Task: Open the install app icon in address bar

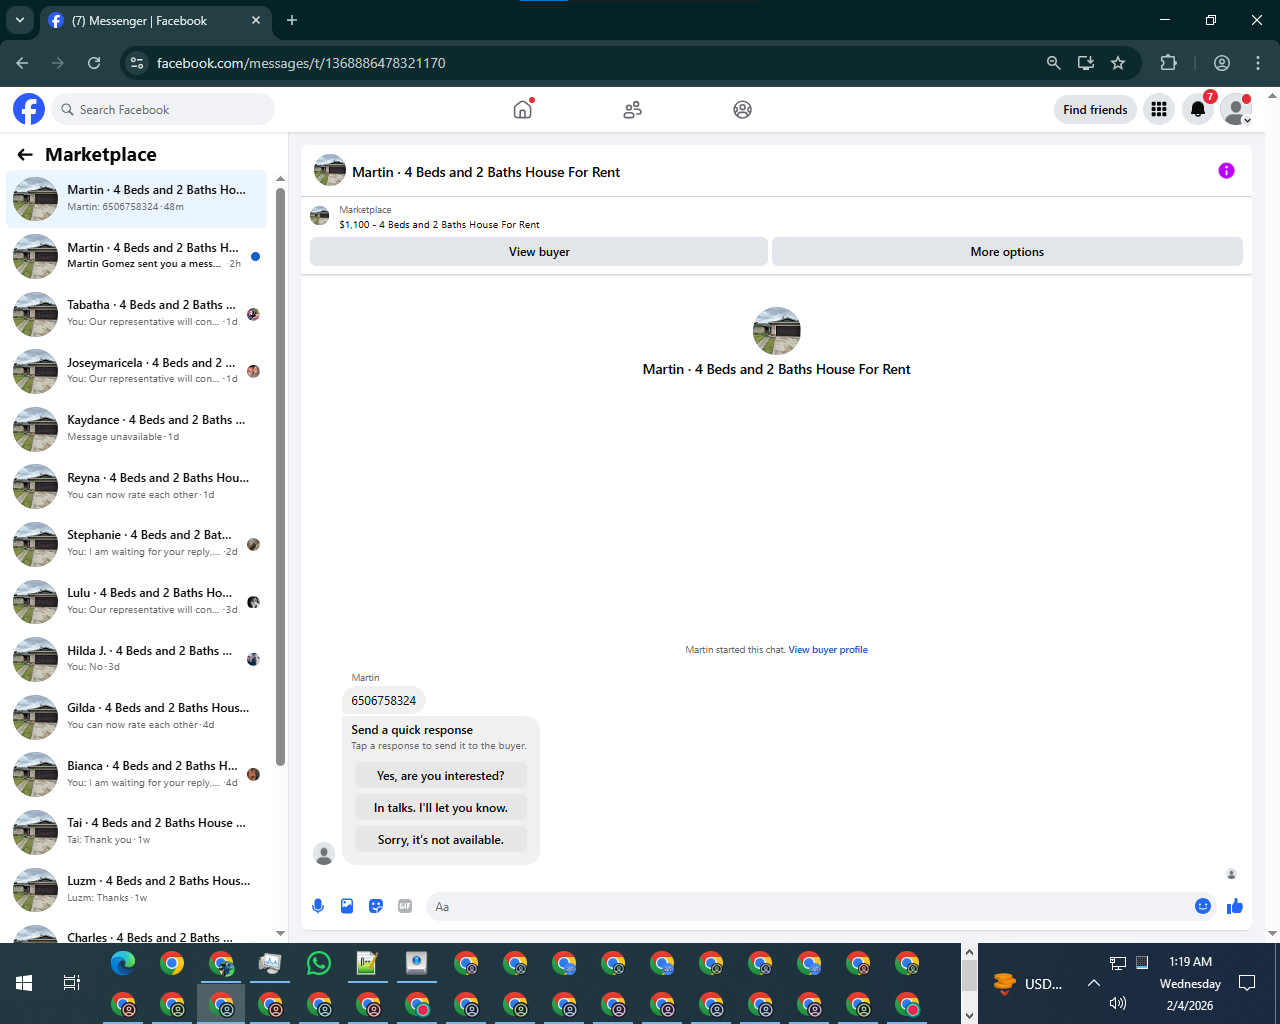Action: (x=1086, y=63)
